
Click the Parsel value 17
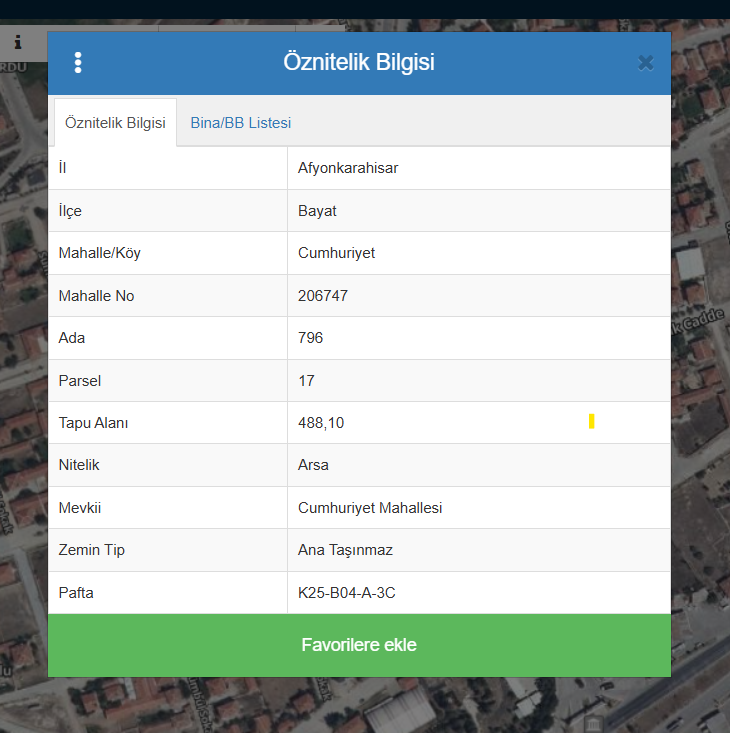click(306, 381)
